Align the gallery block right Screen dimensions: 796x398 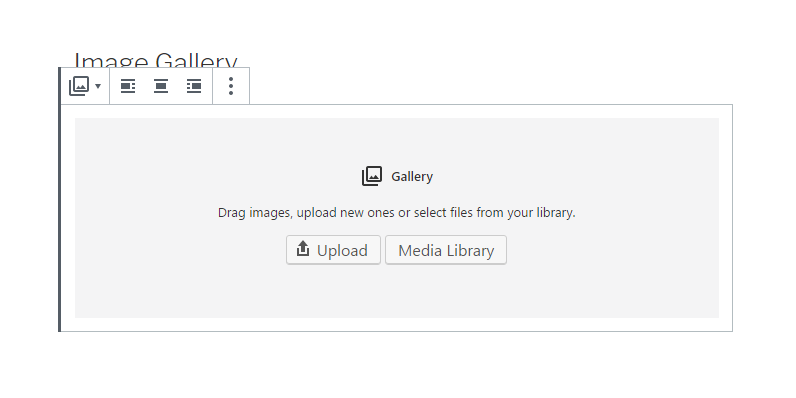(x=194, y=86)
